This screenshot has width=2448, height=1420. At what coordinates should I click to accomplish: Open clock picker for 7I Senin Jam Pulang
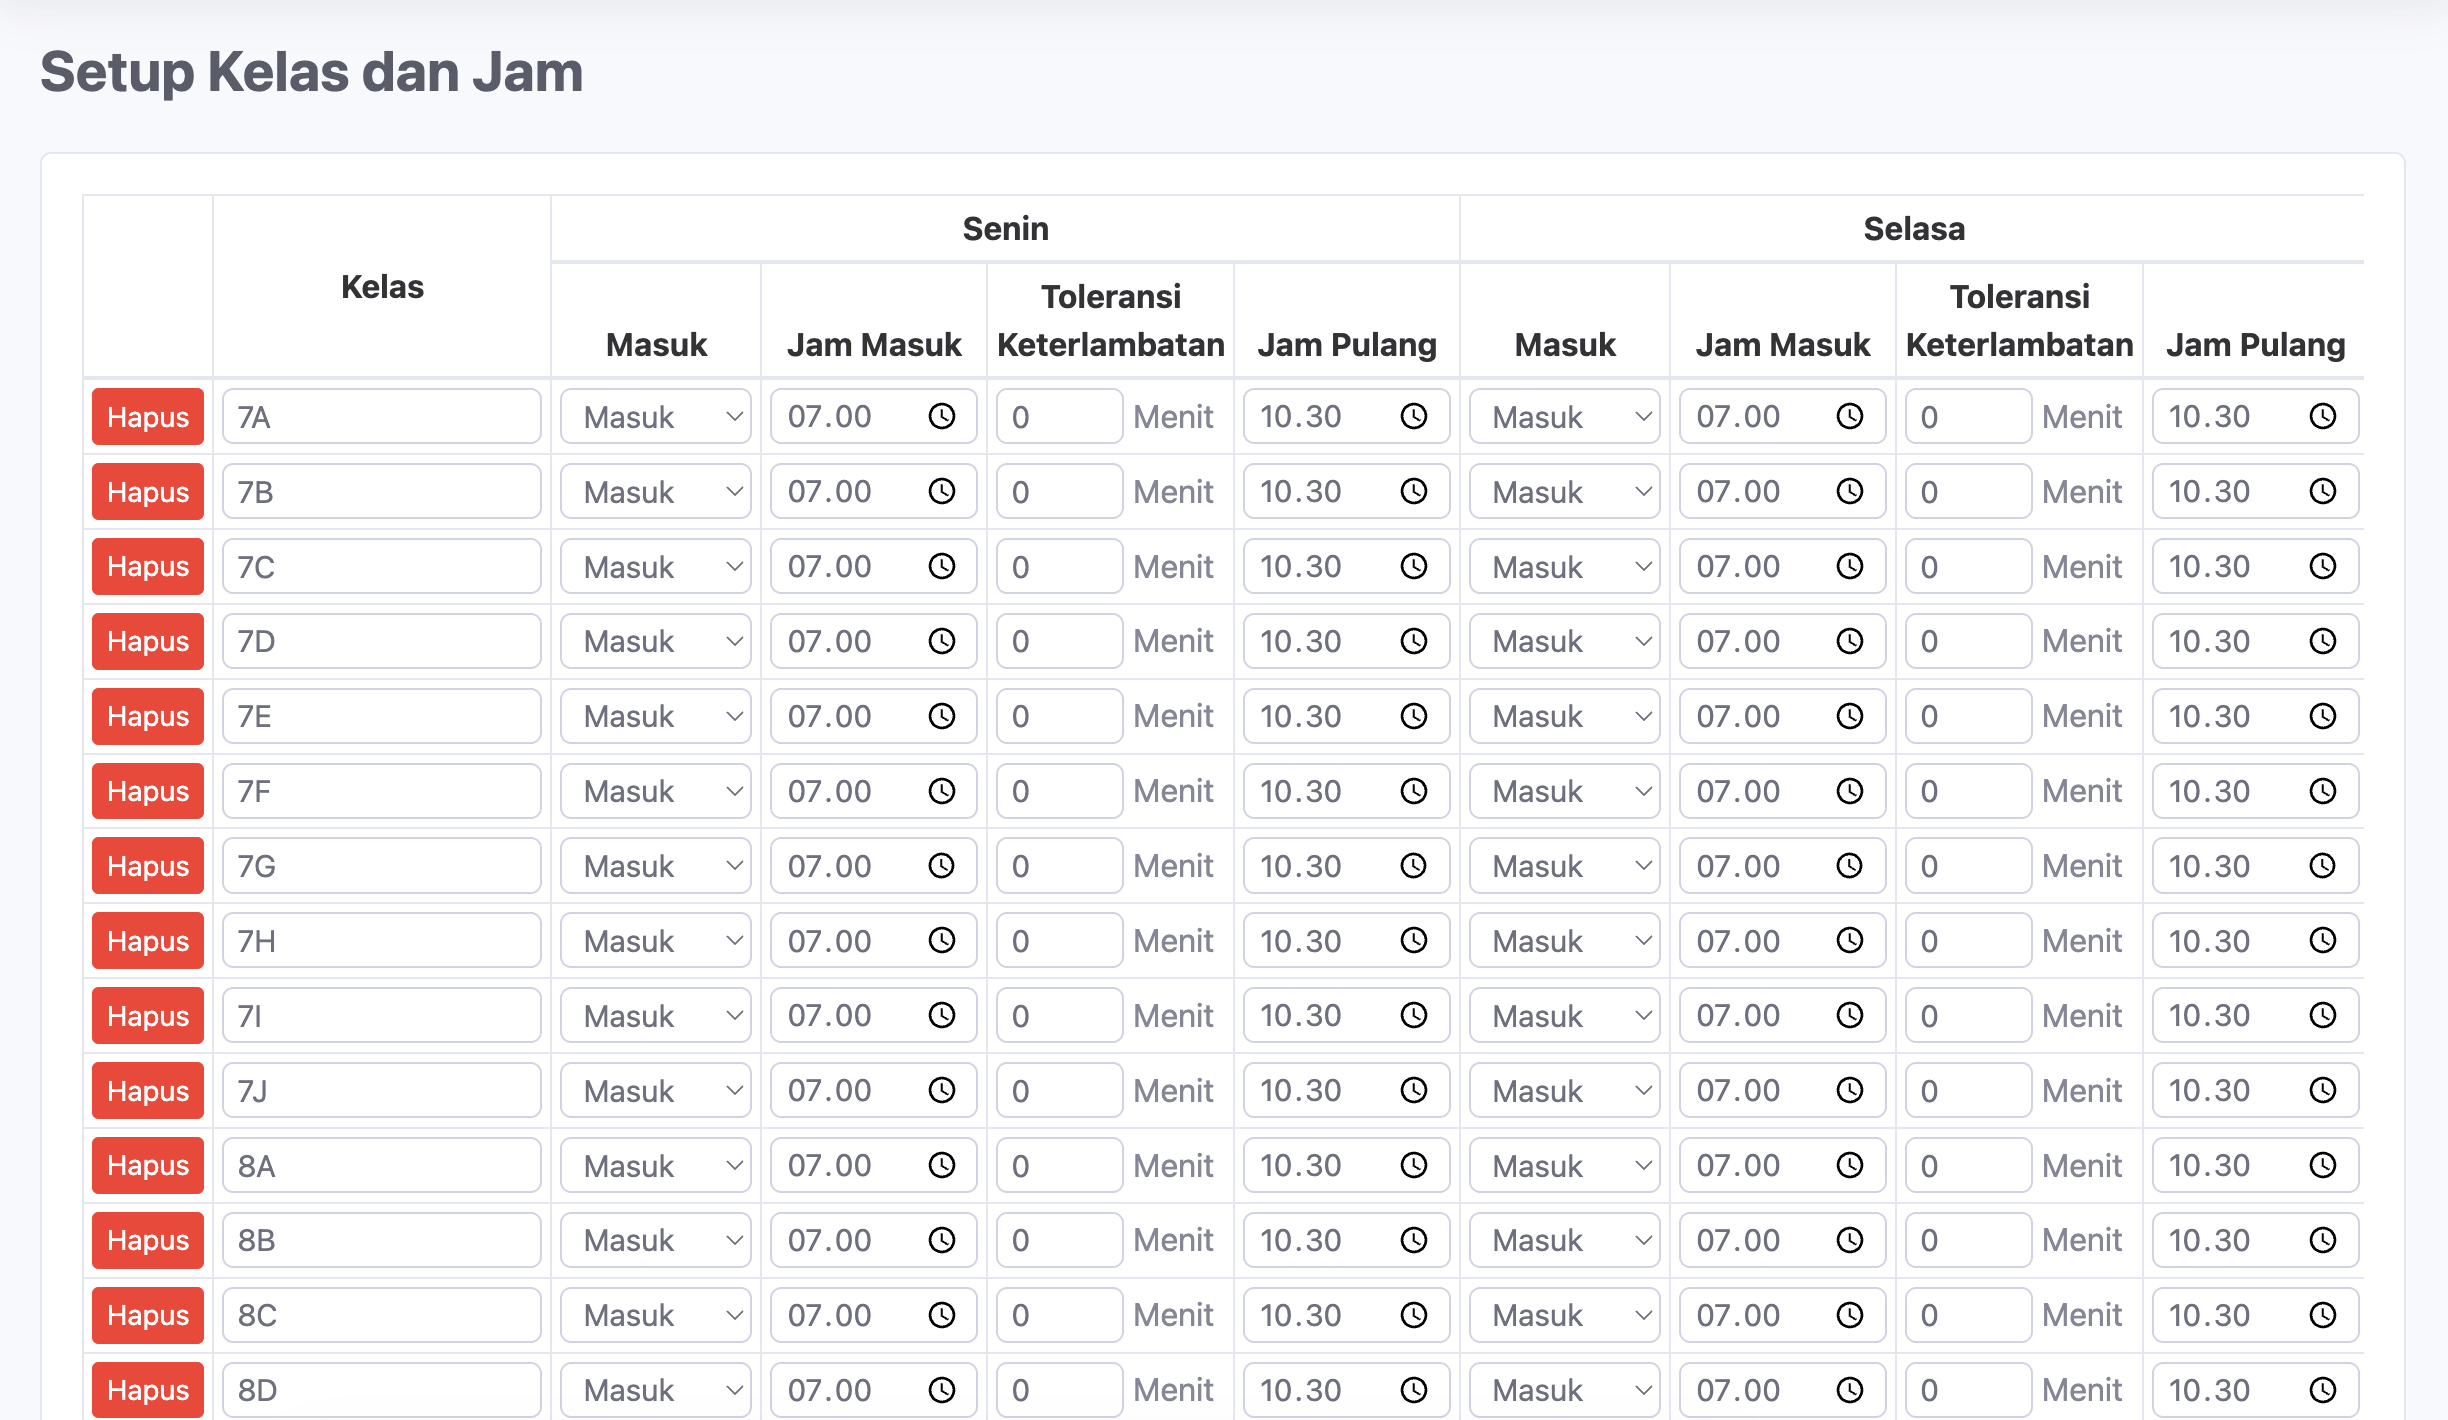1414,1015
